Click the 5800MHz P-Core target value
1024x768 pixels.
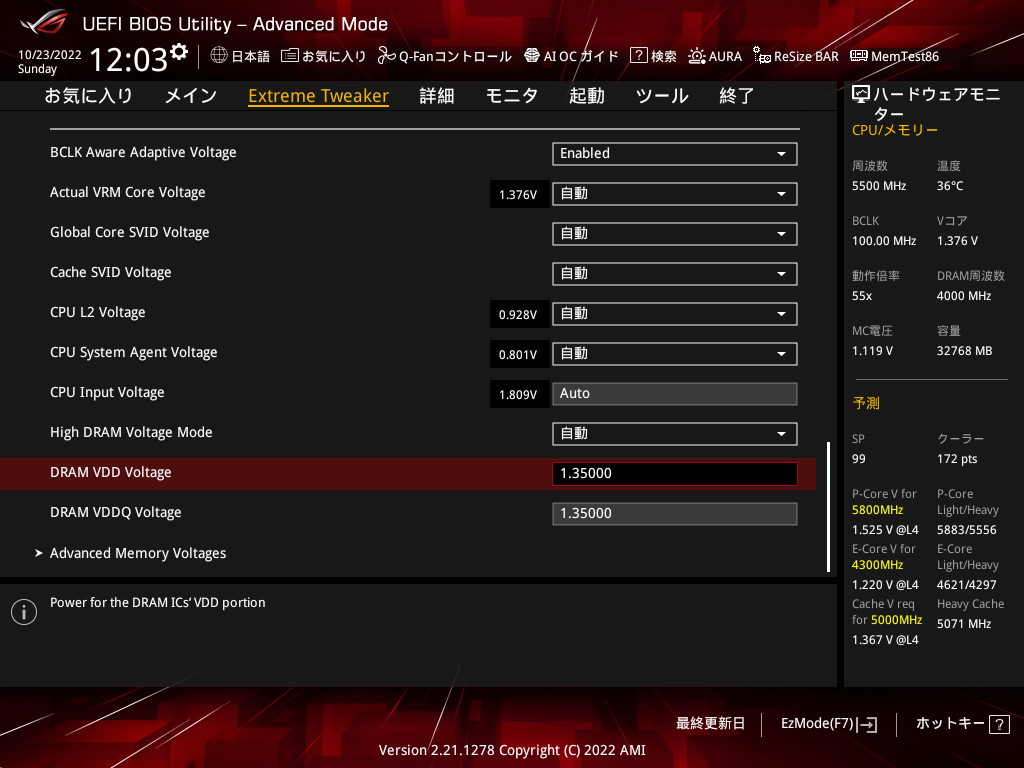point(878,510)
